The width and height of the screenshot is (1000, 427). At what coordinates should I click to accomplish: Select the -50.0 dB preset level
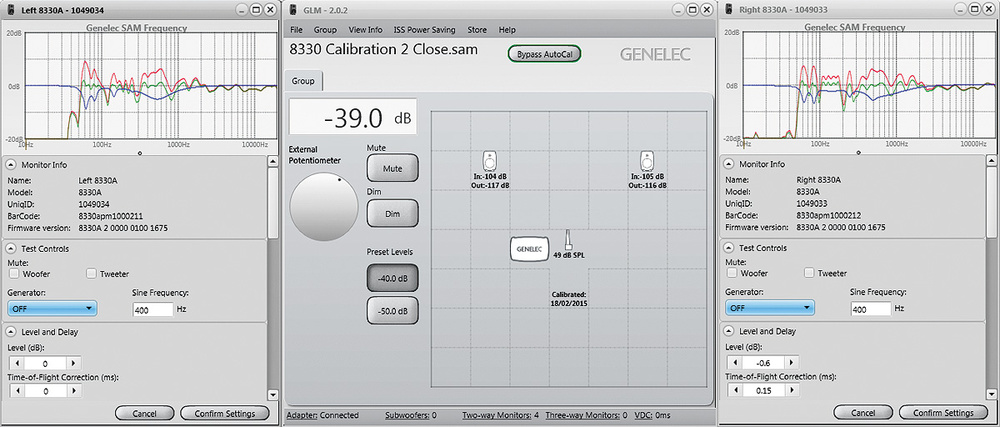pos(393,311)
